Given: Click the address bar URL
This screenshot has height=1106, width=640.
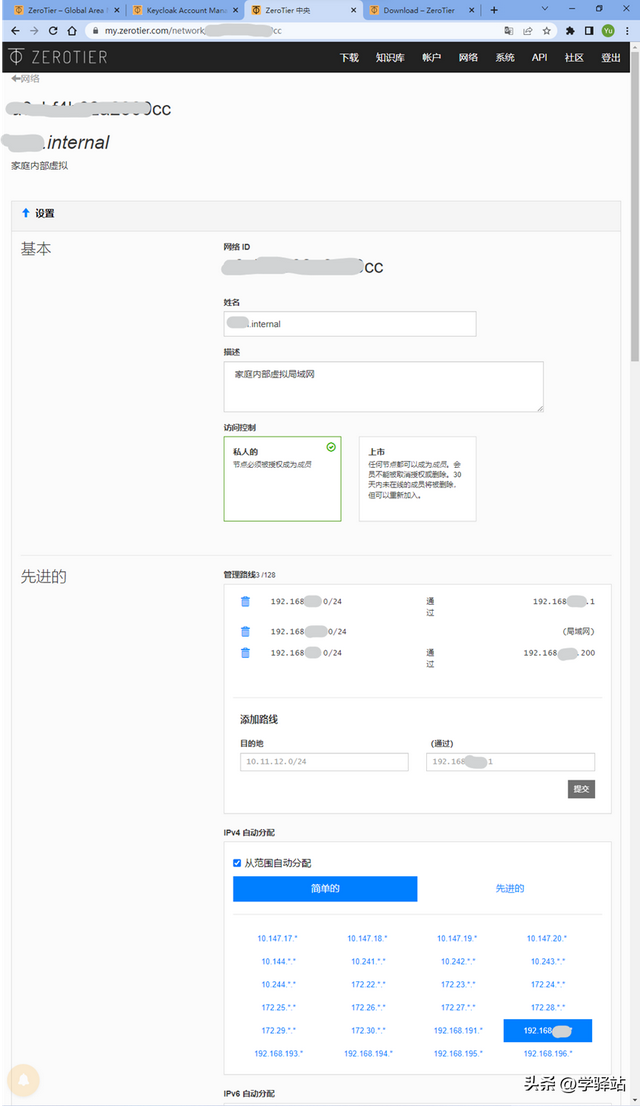Looking at the screenshot, I should point(193,31).
